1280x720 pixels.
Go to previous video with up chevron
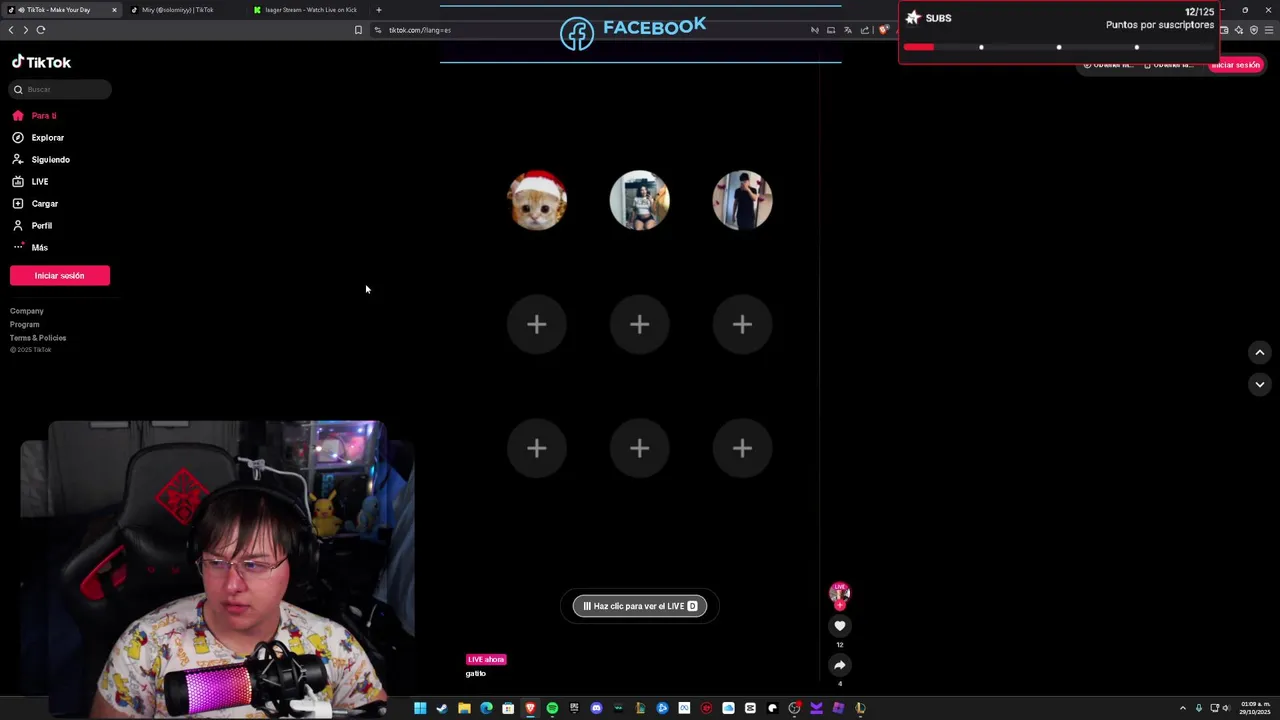1260,352
